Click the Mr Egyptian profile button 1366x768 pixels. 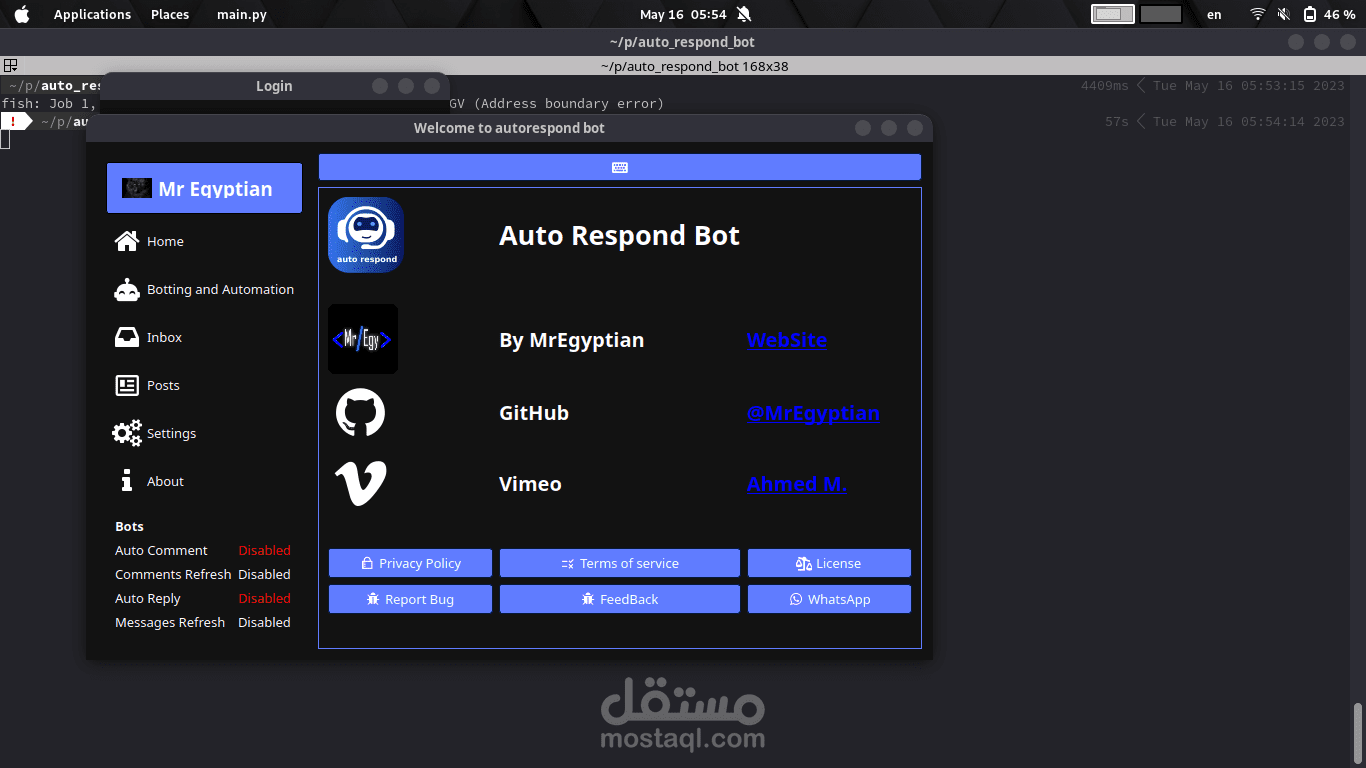(204, 188)
